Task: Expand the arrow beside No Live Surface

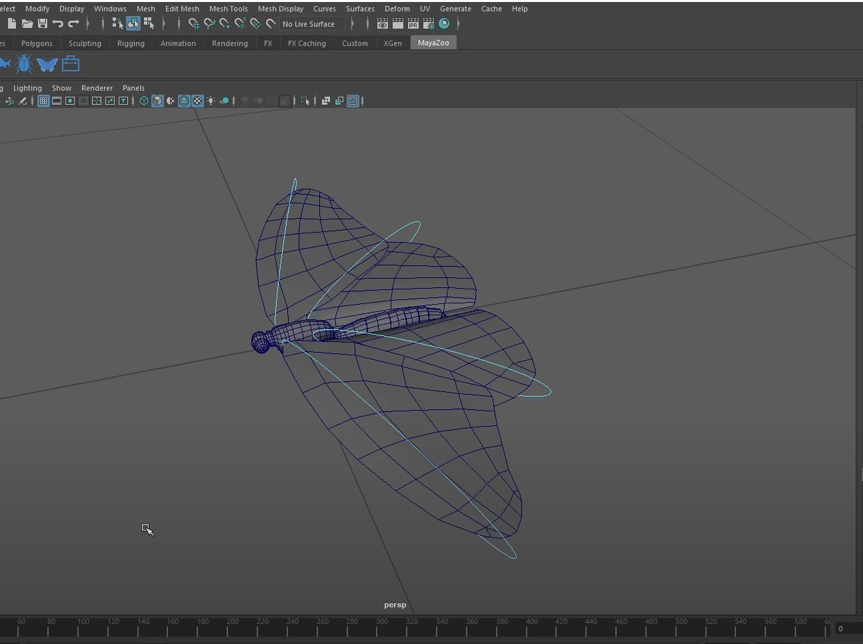Action: coord(353,23)
